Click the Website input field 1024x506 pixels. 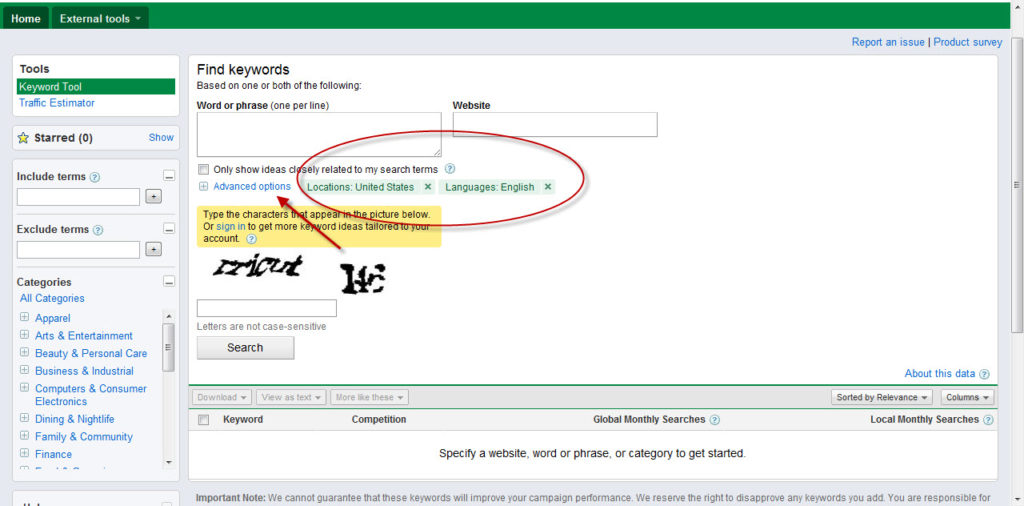pos(555,125)
